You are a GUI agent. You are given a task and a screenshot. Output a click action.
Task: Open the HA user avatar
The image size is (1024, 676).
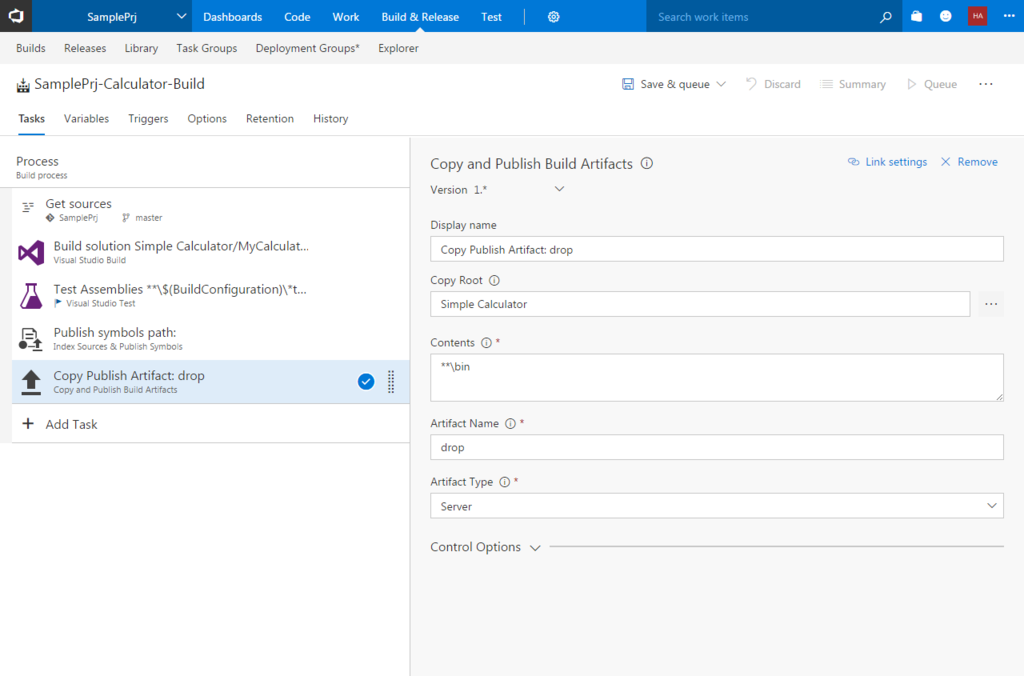977,16
